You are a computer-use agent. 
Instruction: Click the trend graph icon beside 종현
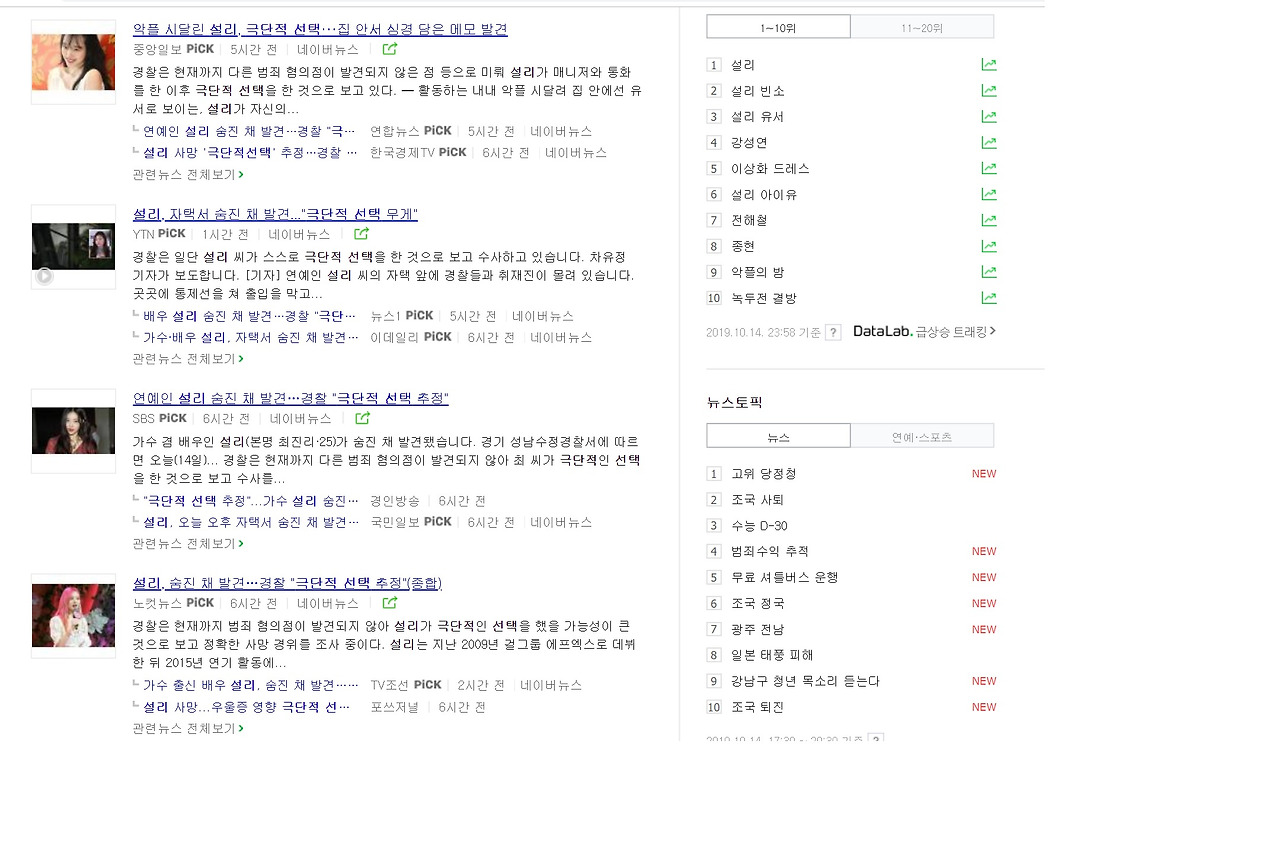pyautogui.click(x=989, y=246)
